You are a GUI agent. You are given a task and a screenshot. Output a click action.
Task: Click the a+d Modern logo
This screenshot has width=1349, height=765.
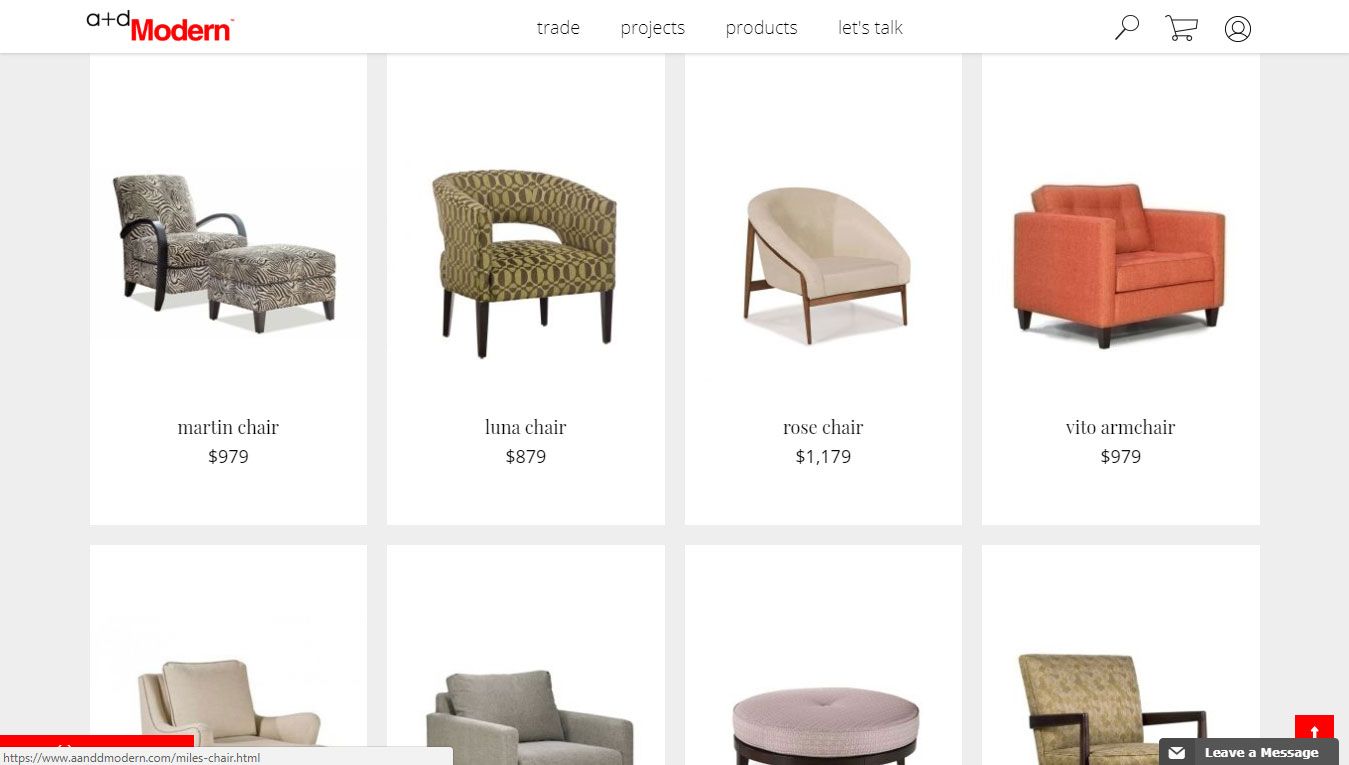[160, 26]
